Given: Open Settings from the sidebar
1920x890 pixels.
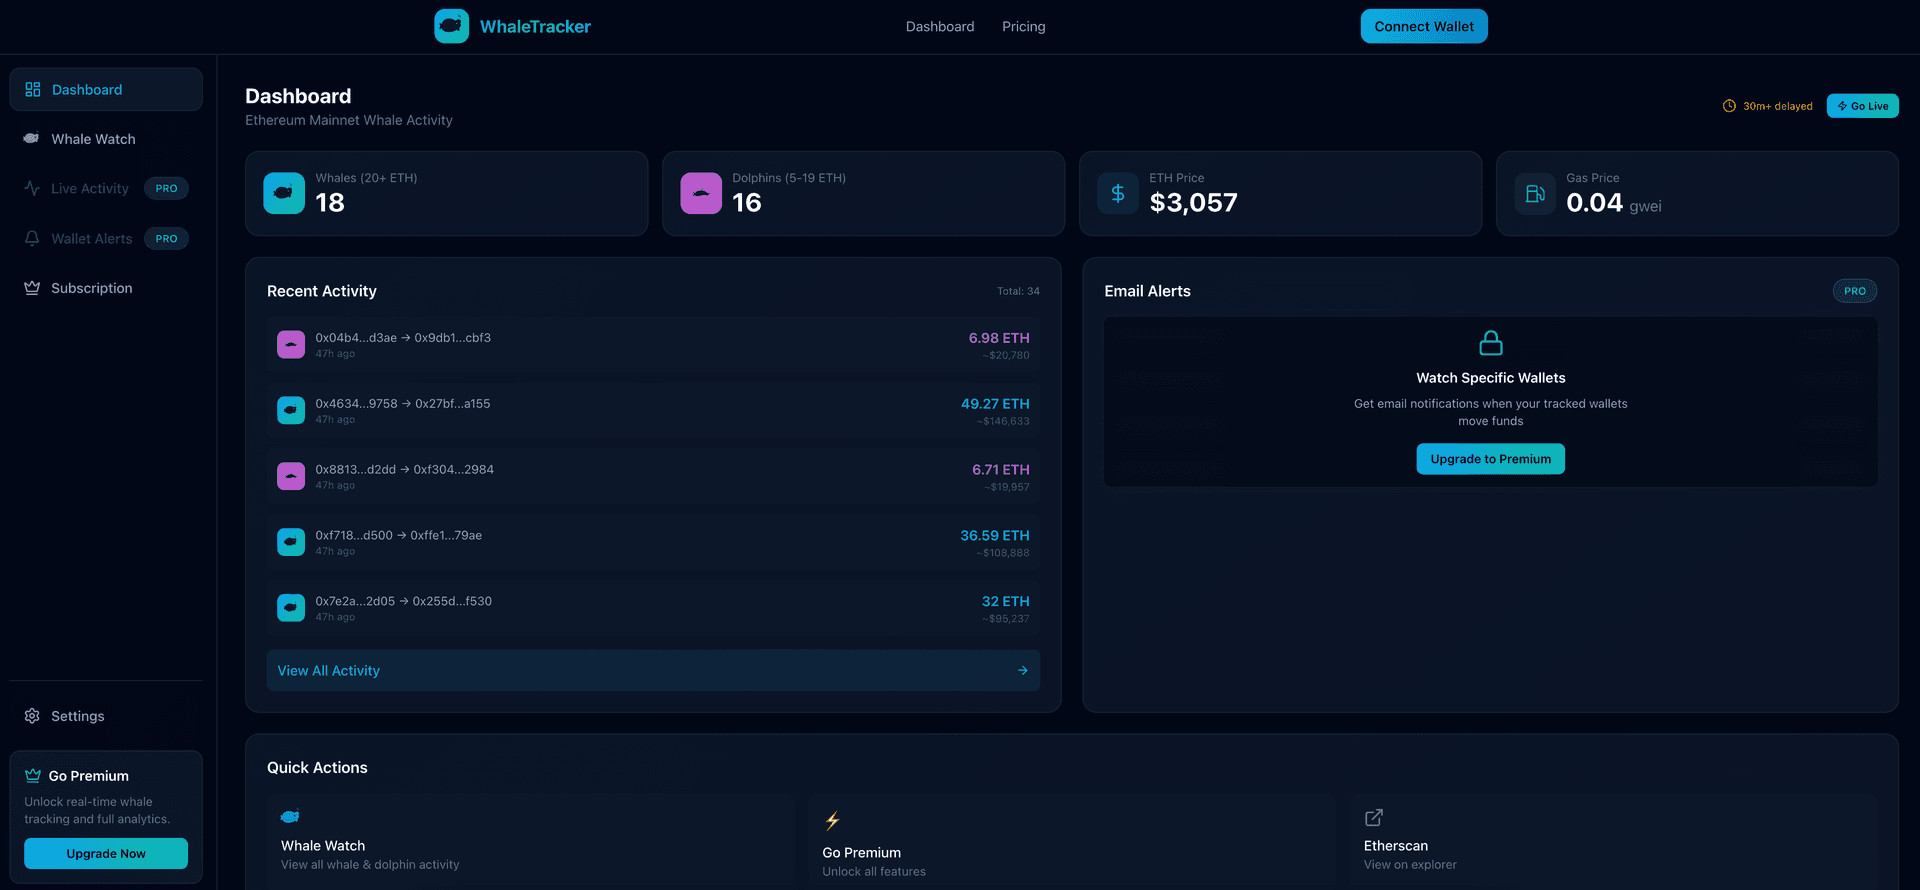Looking at the screenshot, I should pyautogui.click(x=77, y=716).
